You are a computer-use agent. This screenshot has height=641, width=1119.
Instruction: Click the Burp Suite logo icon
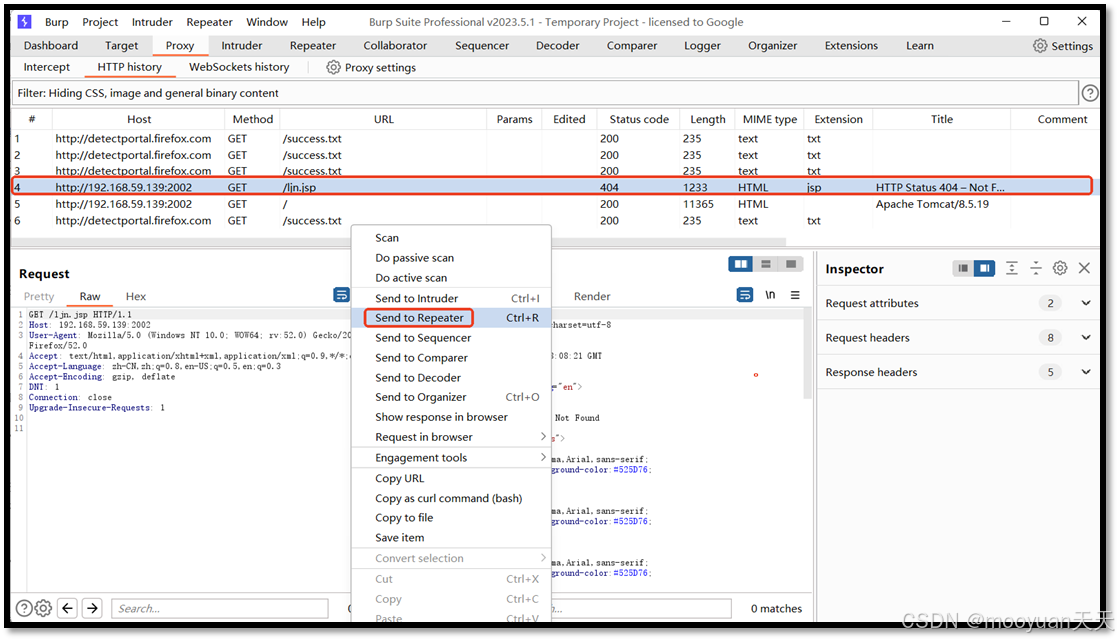click(24, 22)
